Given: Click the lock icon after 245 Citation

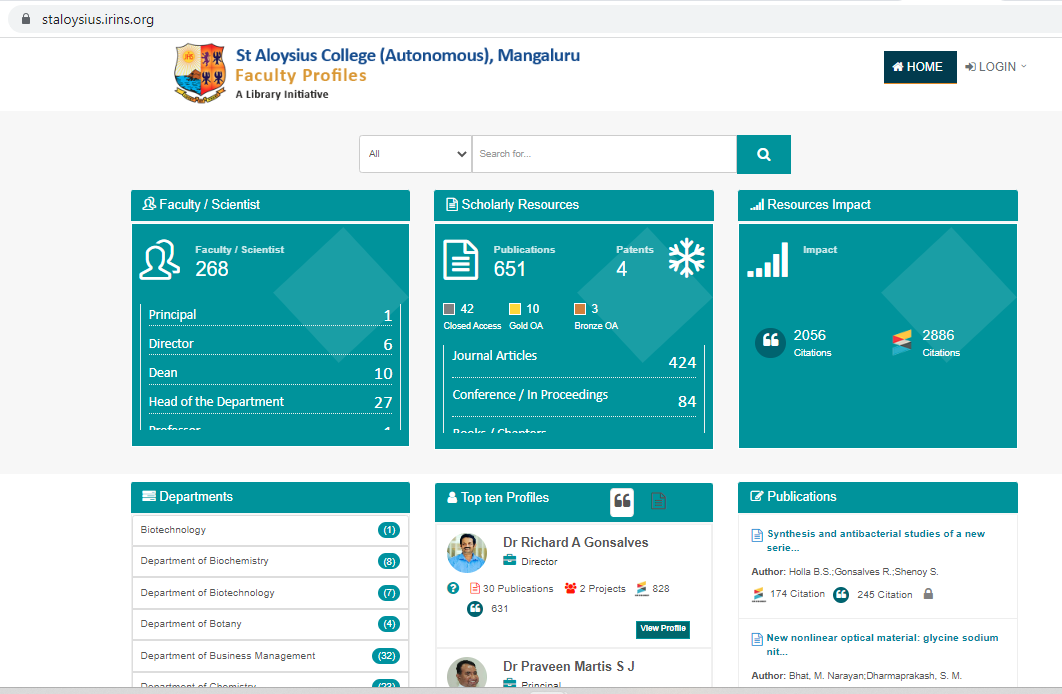Looking at the screenshot, I should coord(929,594).
